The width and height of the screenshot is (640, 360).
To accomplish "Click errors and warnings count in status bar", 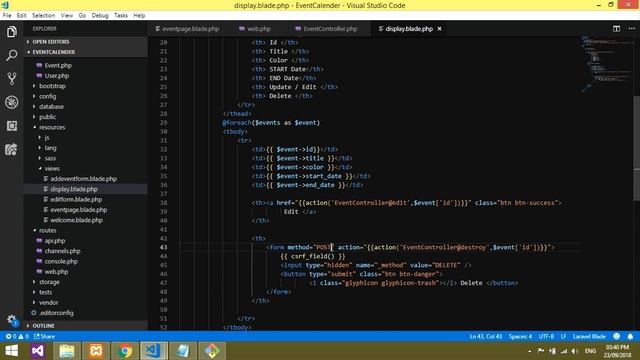I will (x=17, y=336).
